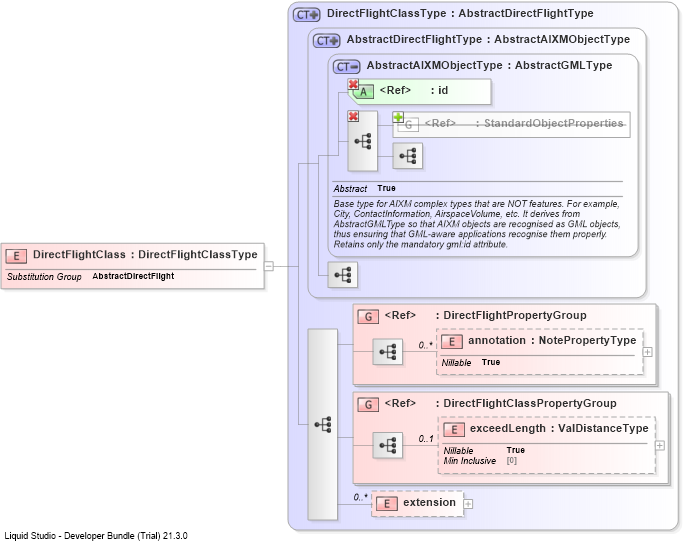The width and height of the screenshot is (683, 541).
Task: Select the Abstract True property row
Action: click(365, 189)
